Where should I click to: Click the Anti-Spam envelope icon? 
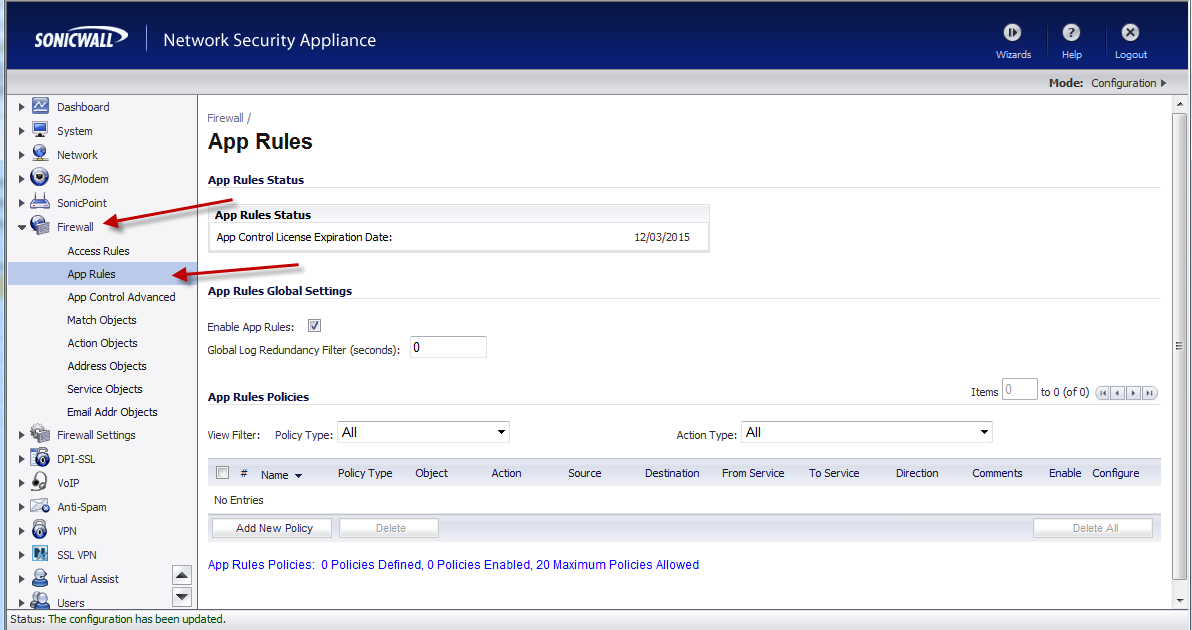[40, 506]
